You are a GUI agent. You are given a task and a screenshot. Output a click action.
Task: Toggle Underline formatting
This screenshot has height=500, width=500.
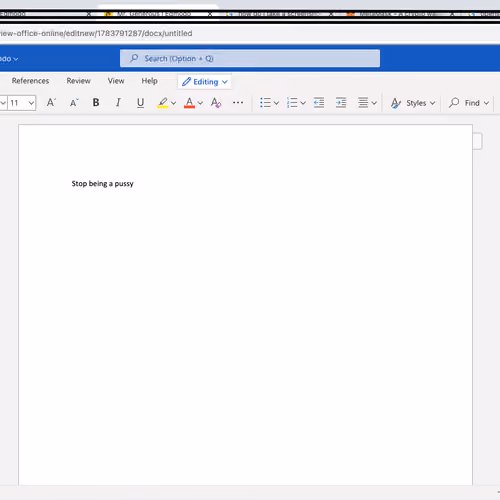click(x=140, y=102)
